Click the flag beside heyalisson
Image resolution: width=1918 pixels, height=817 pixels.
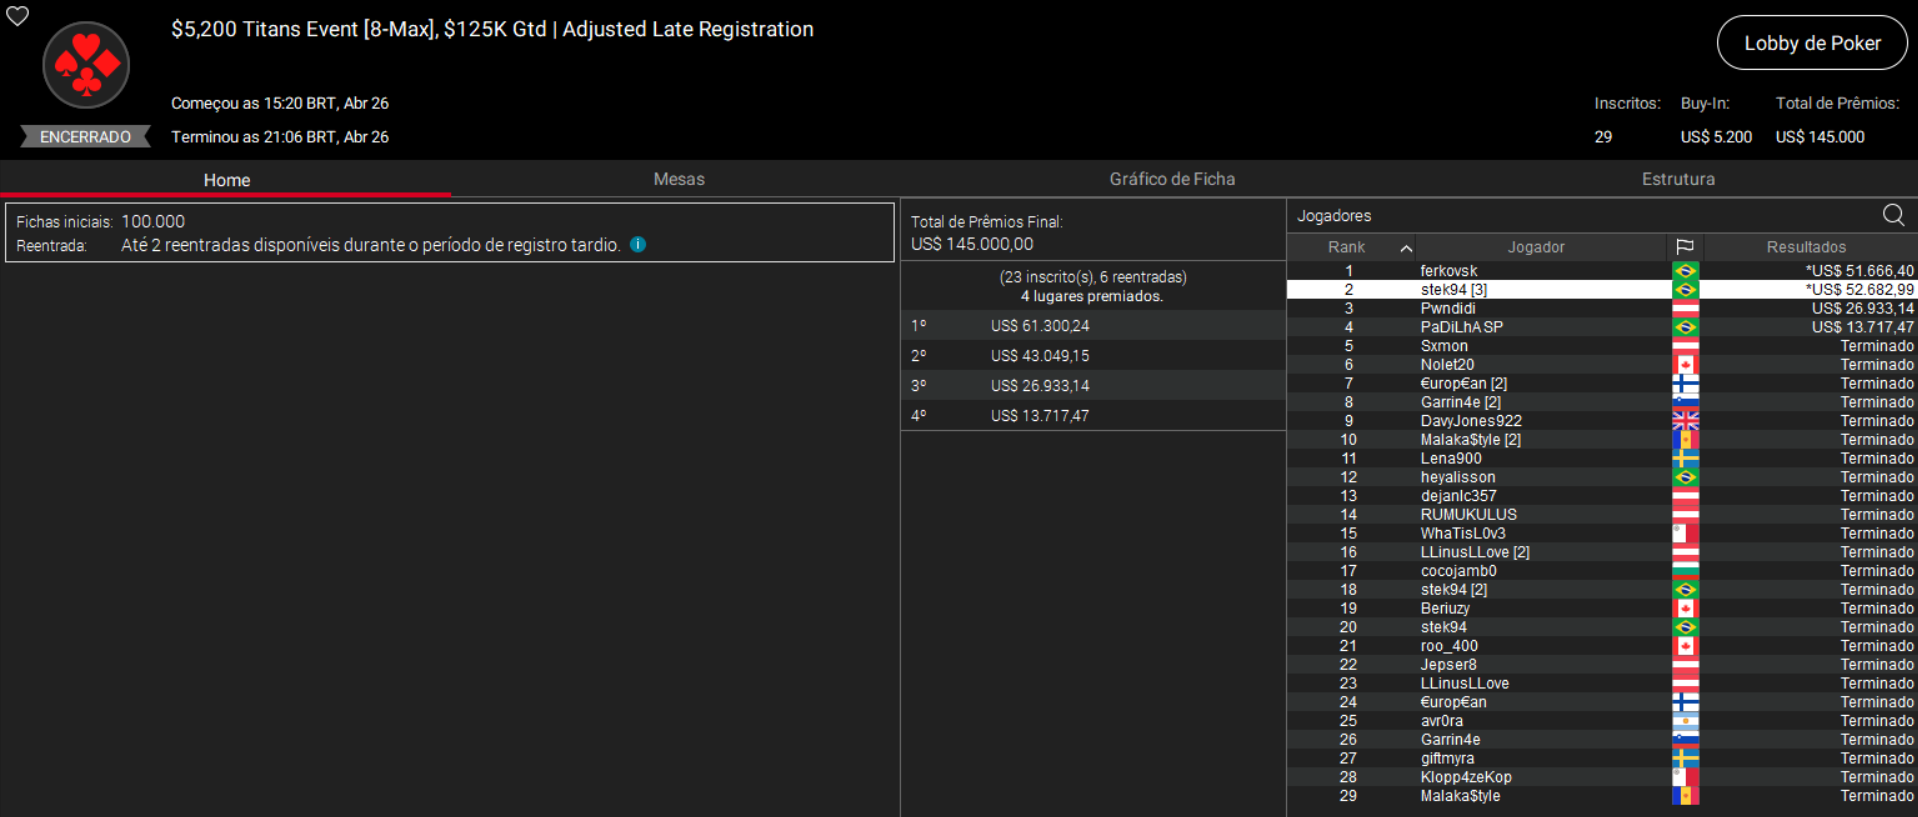[1685, 478]
